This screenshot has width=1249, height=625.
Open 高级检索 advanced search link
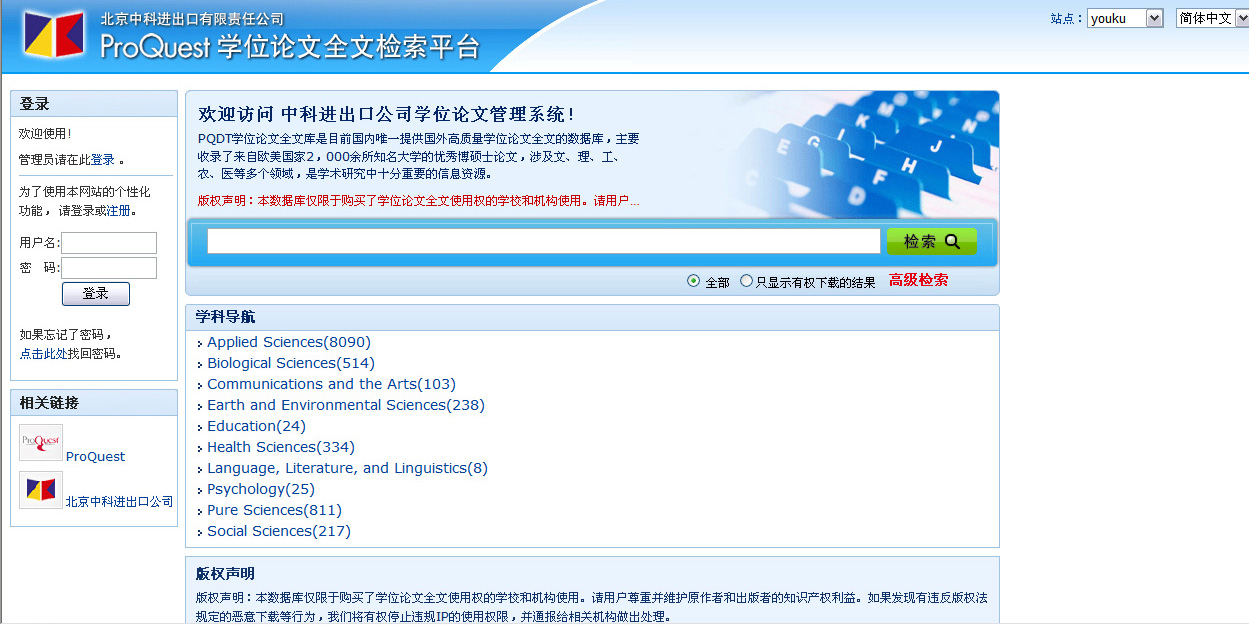click(x=918, y=281)
